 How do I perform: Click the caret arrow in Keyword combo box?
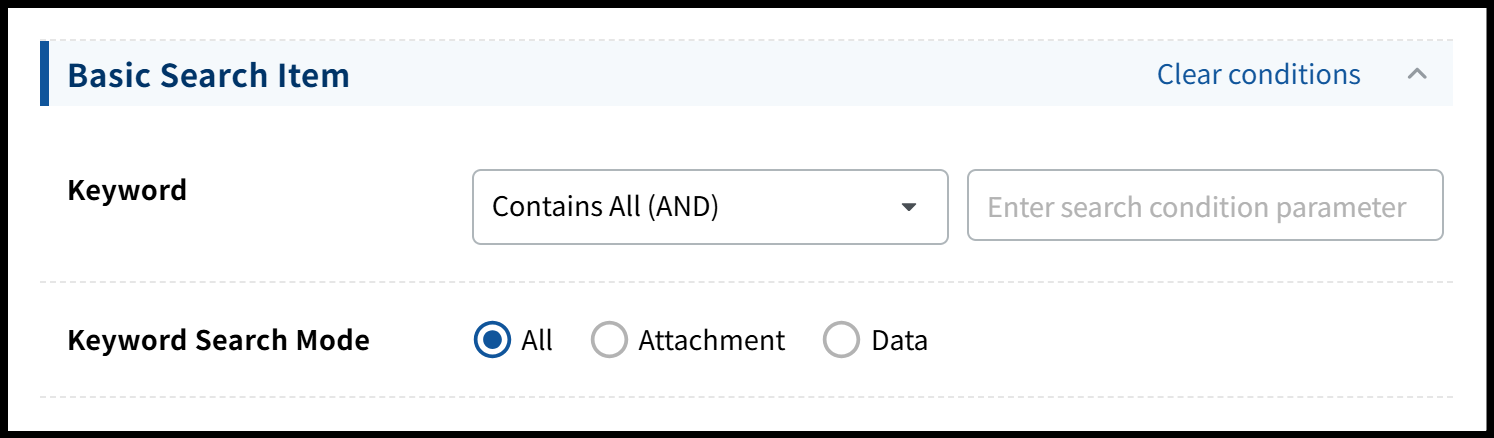pos(908,207)
